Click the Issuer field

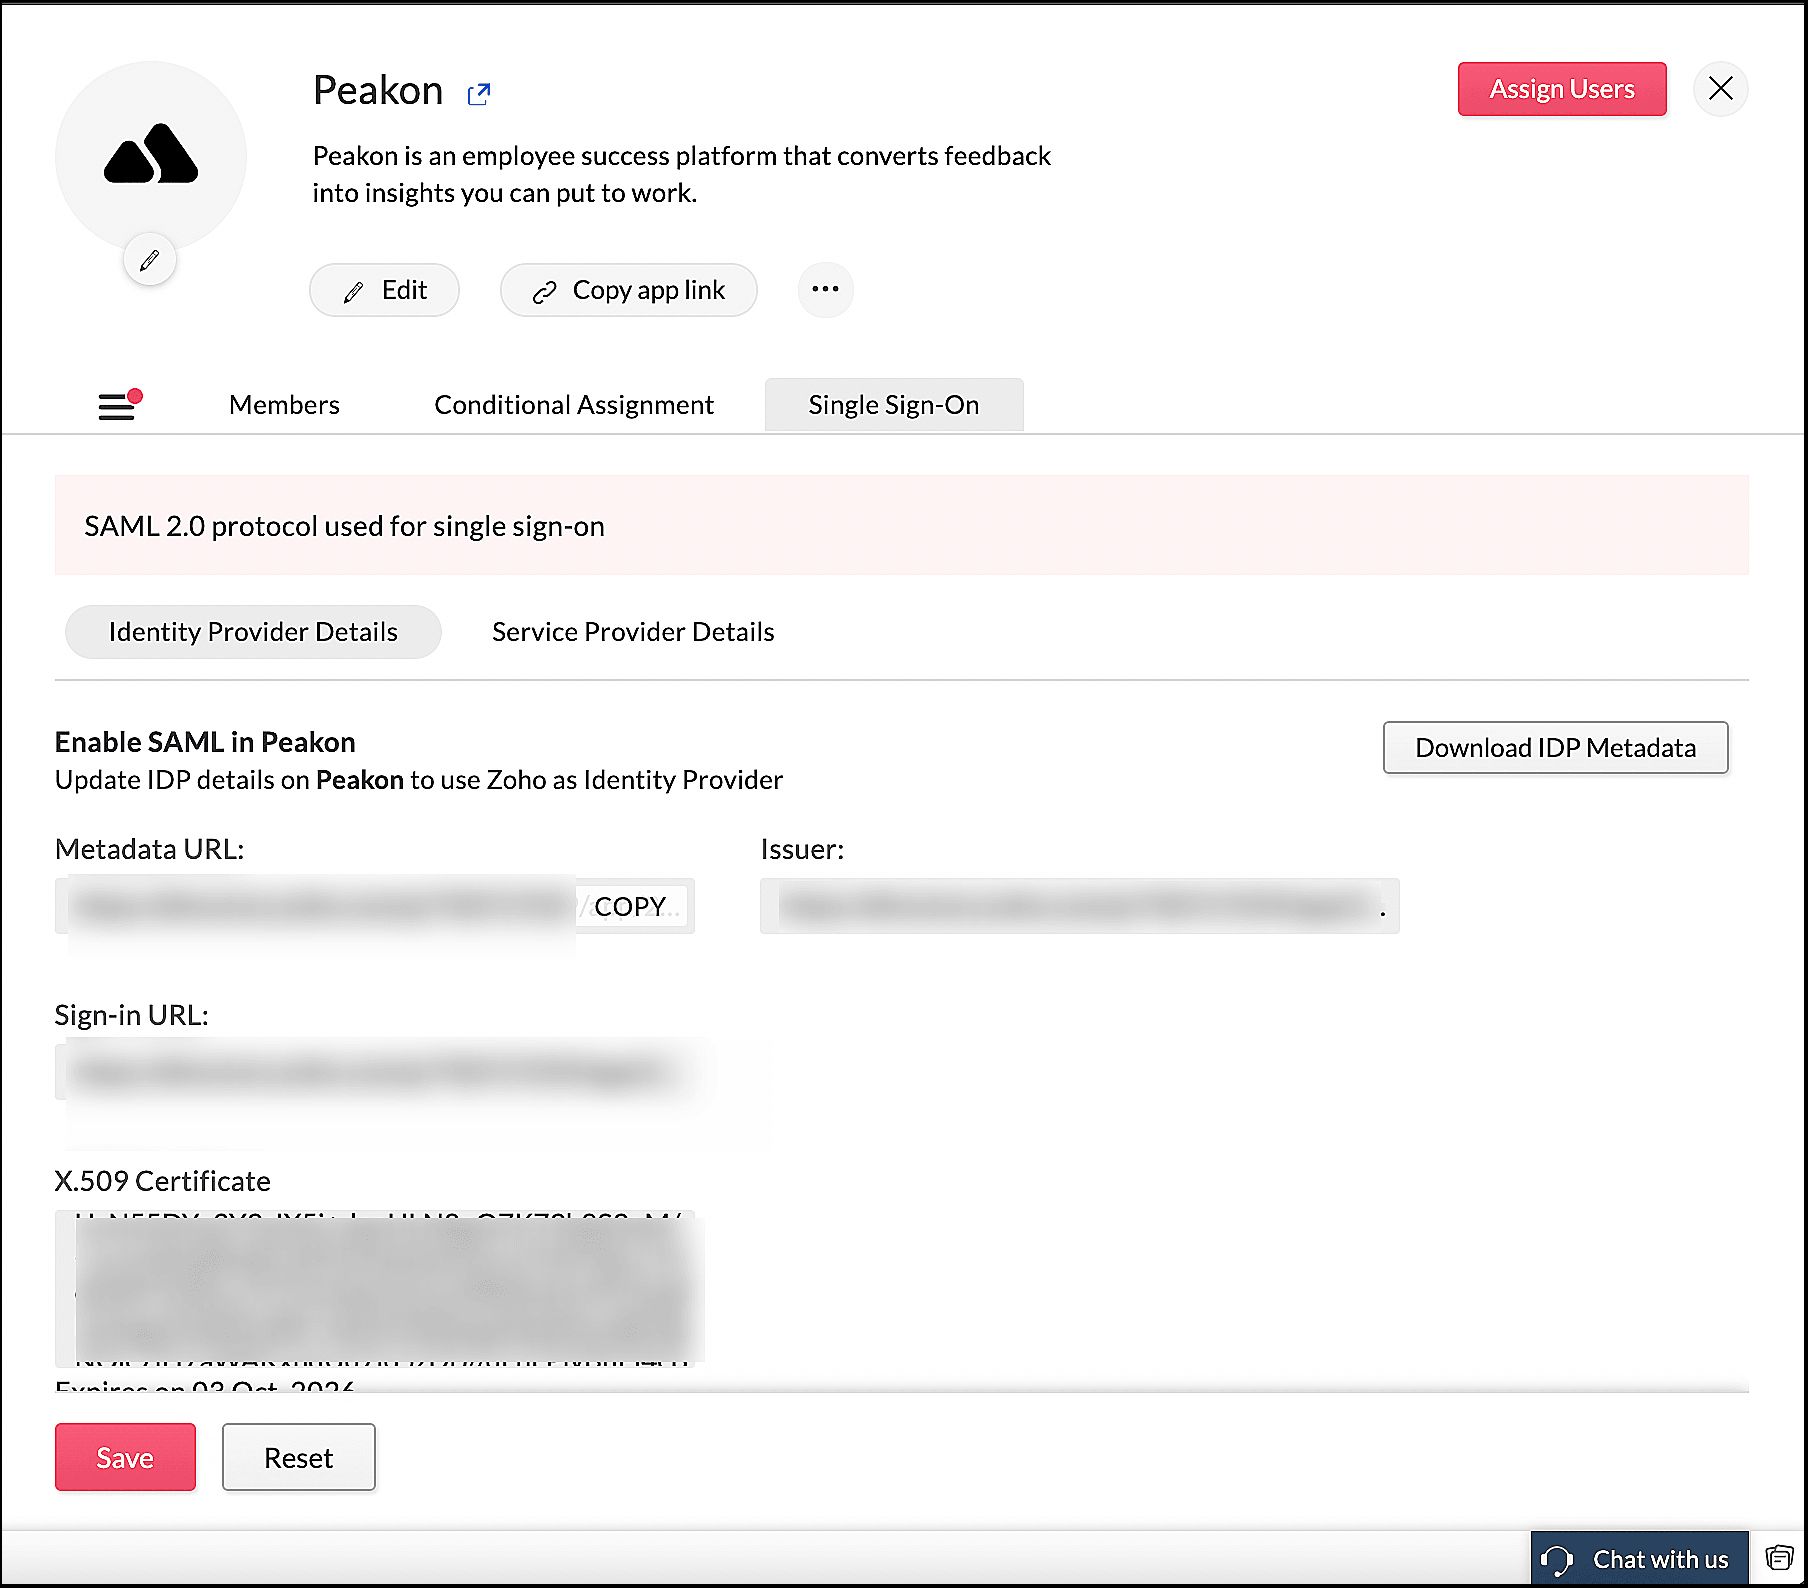(1079, 906)
